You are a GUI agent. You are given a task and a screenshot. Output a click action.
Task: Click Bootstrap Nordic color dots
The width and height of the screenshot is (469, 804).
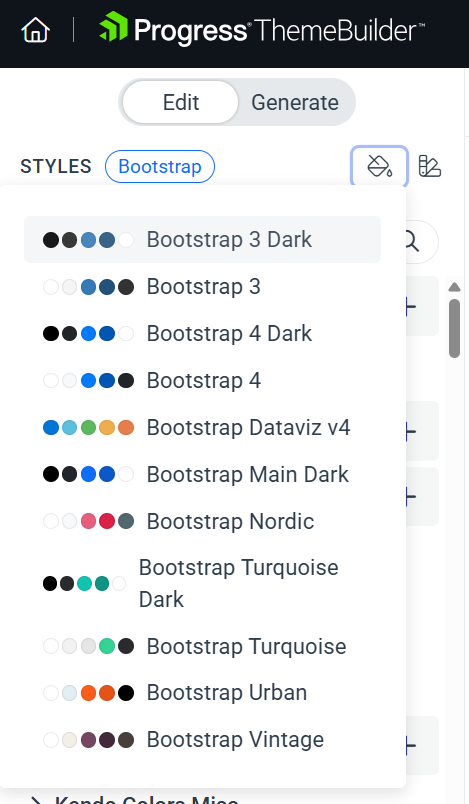(88, 521)
